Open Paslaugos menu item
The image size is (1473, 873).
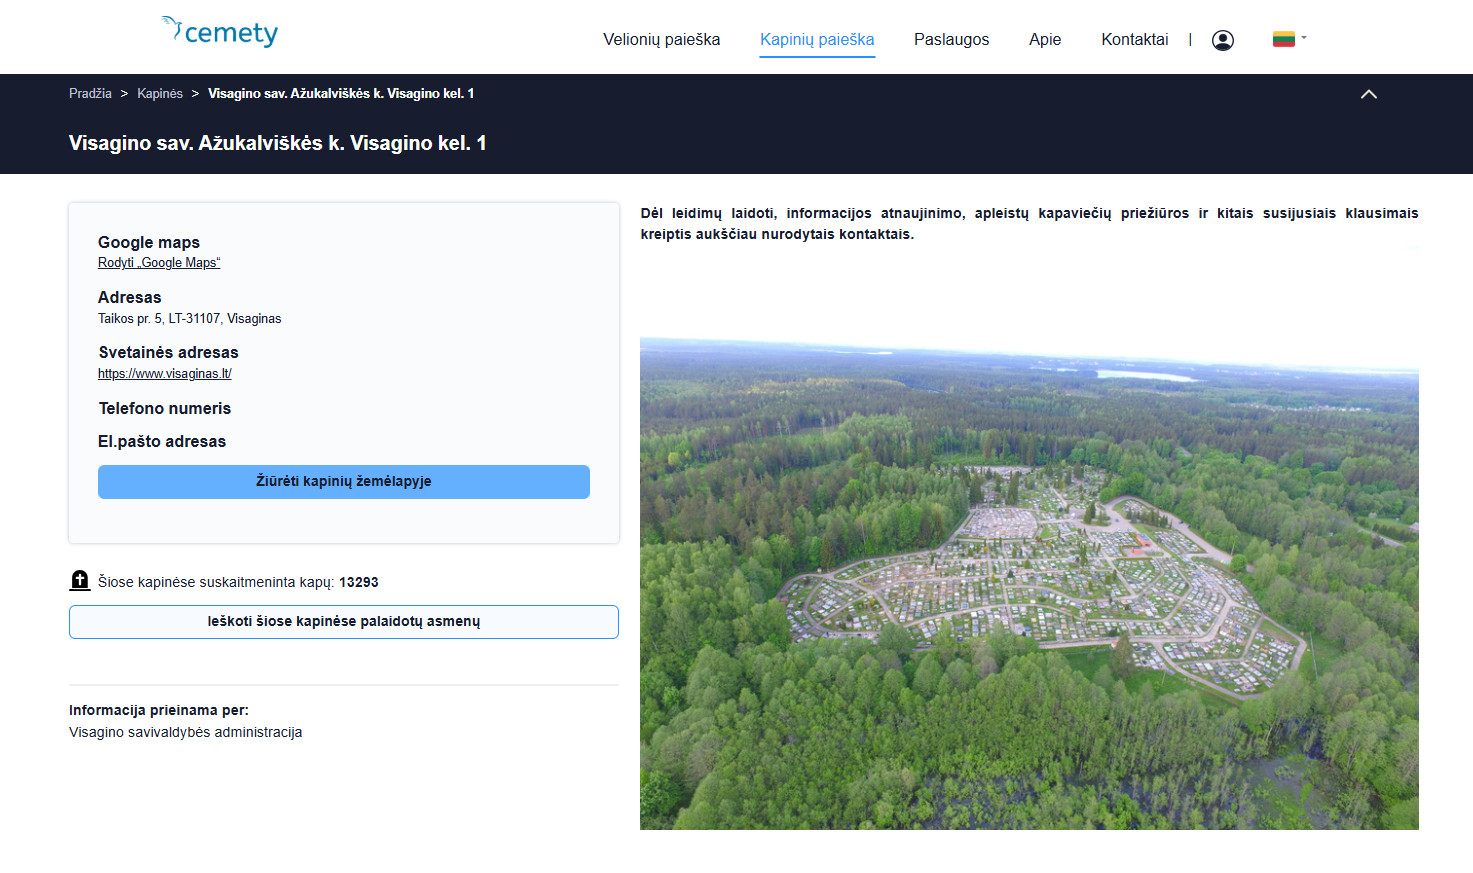click(x=951, y=40)
